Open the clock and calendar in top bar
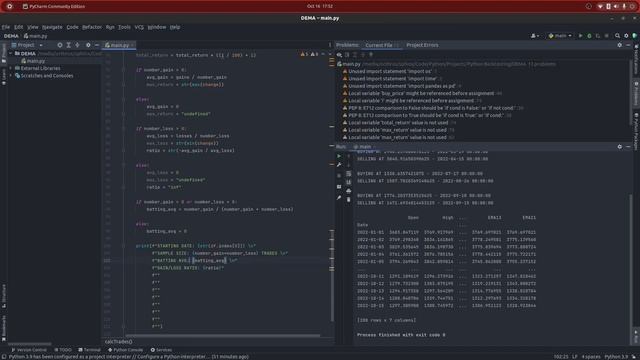The width and height of the screenshot is (640, 360). [x=320, y=6]
